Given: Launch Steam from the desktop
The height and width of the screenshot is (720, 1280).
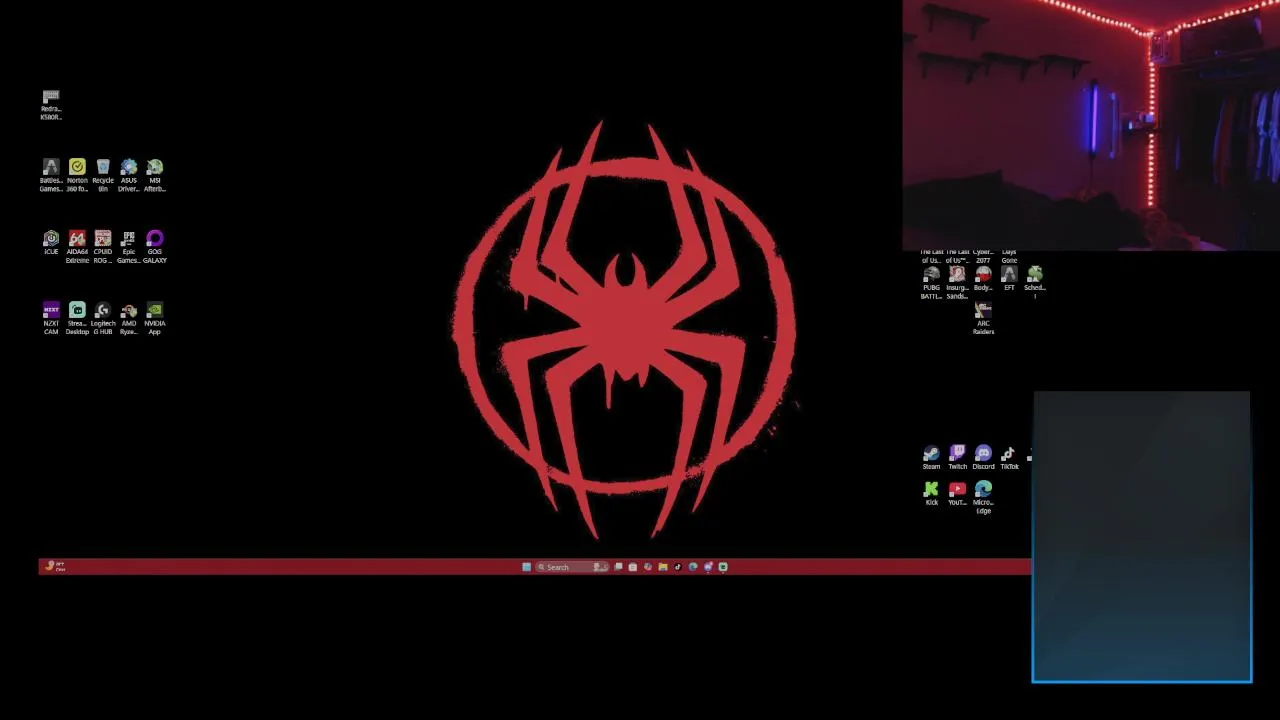Looking at the screenshot, I should pos(931,458).
